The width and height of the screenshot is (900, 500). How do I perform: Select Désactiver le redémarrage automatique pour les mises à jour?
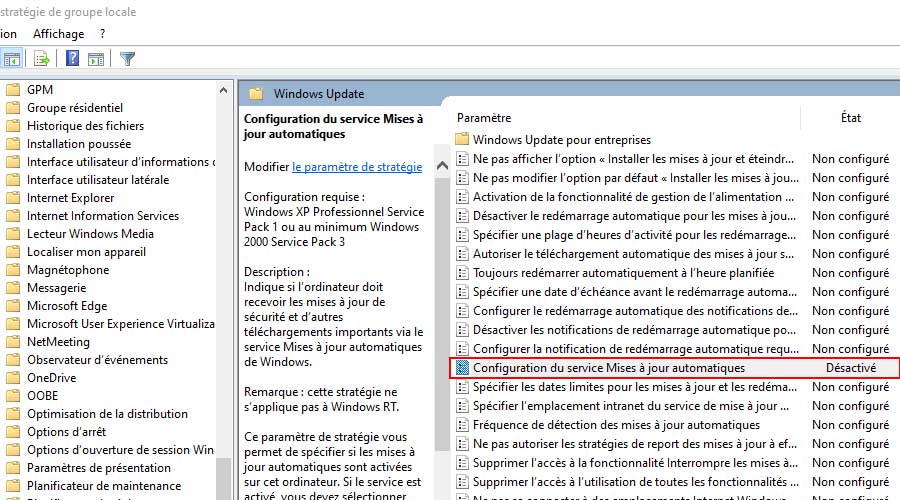634,216
